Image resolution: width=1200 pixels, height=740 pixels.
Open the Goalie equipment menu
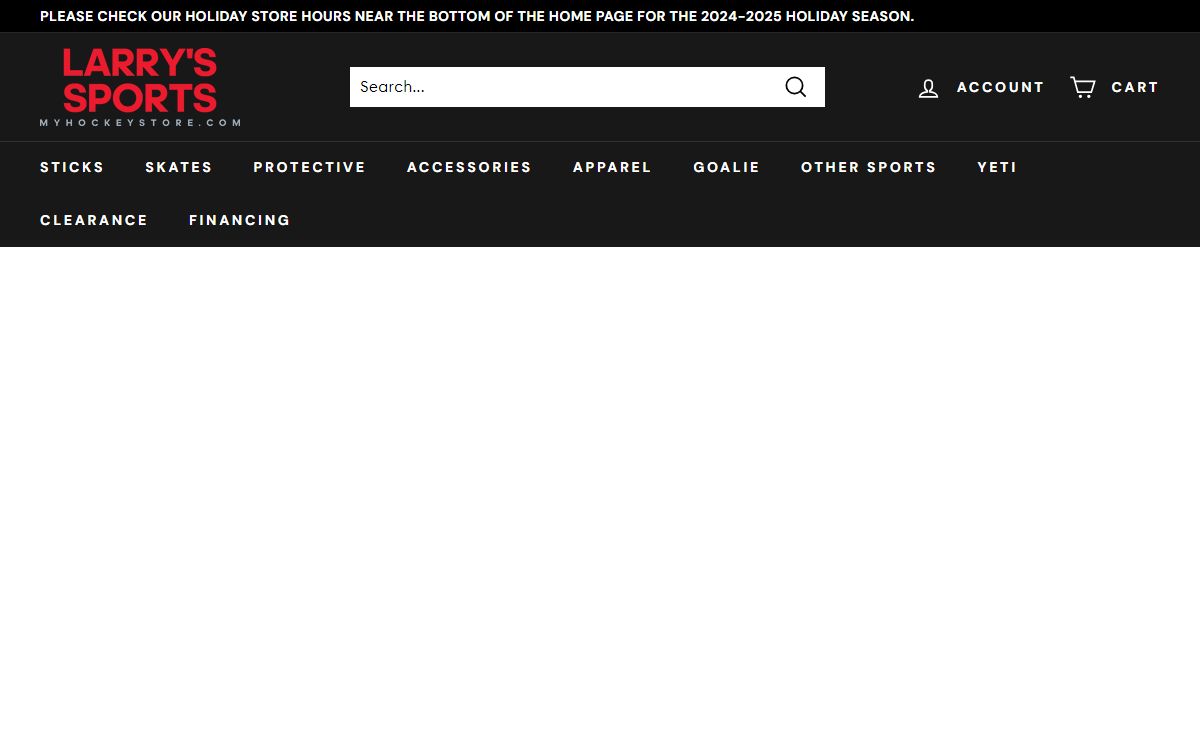(x=726, y=167)
